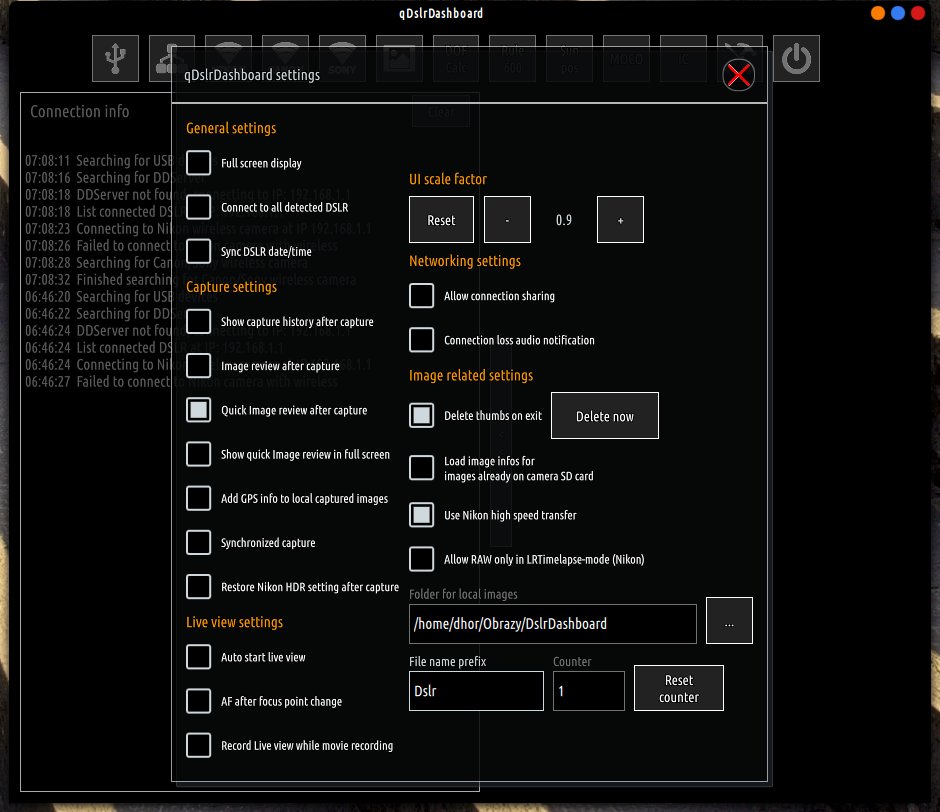This screenshot has height=812, width=940.
Task: Check Add GPS info to local captured images
Action: [x=198, y=498]
